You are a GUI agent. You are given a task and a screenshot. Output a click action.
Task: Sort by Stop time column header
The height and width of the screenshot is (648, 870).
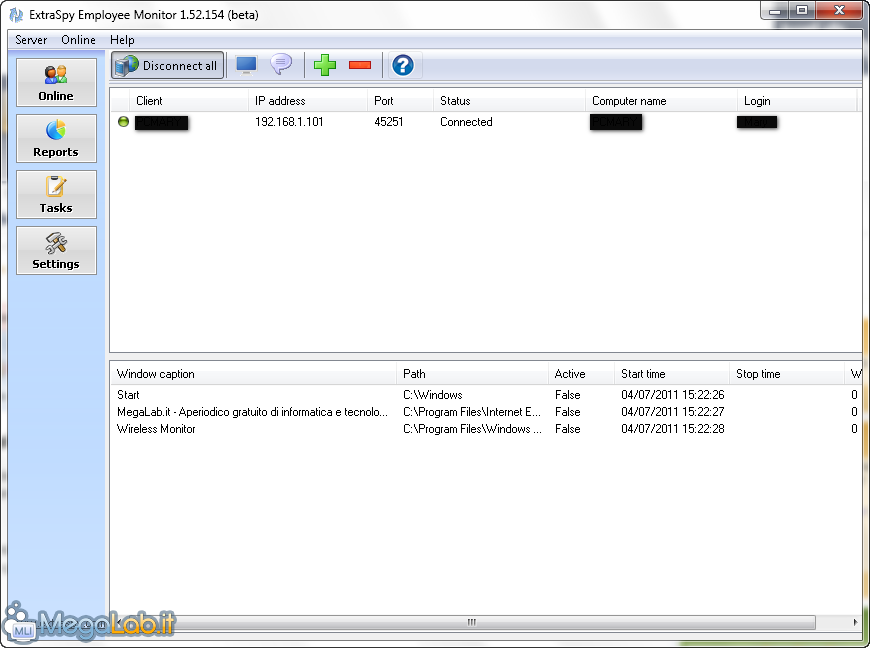click(787, 374)
